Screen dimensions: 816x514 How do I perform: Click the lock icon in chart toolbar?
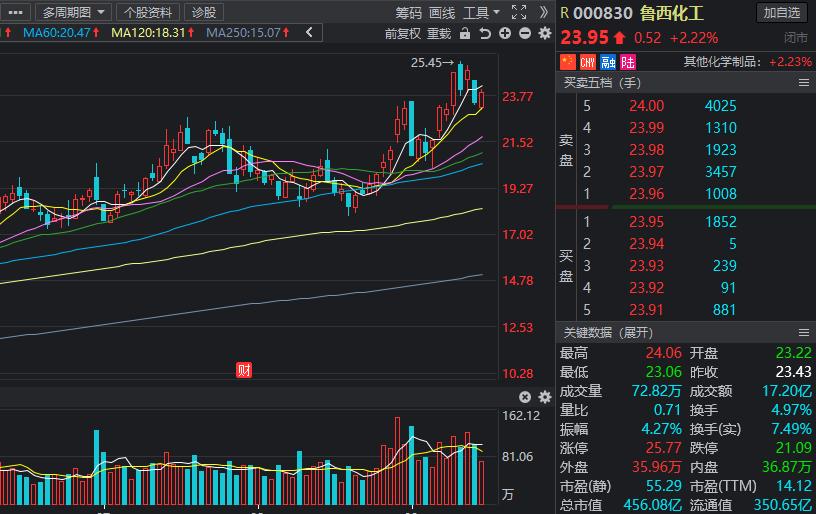[x=465, y=33]
